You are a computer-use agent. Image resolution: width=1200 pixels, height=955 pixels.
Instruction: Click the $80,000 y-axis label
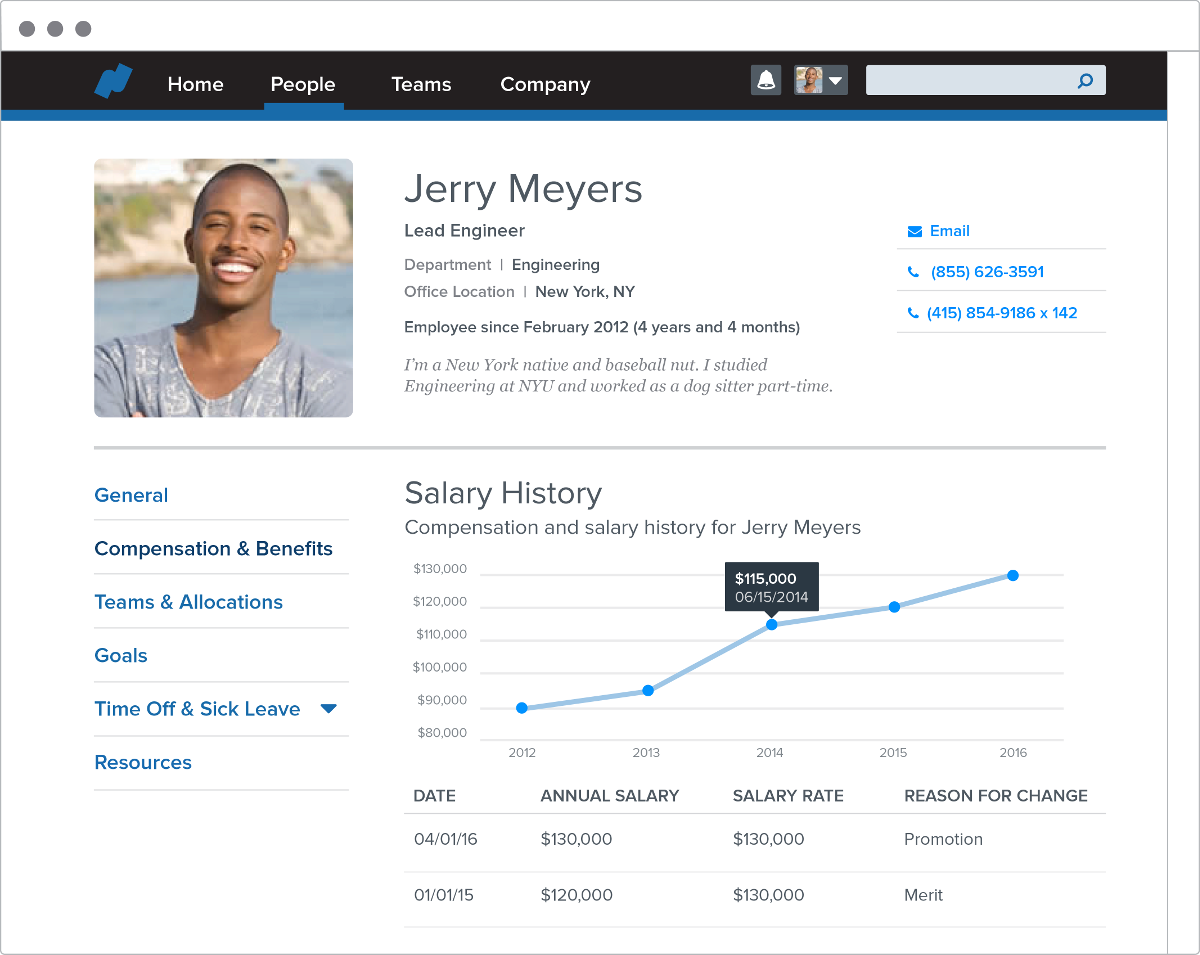coord(442,733)
